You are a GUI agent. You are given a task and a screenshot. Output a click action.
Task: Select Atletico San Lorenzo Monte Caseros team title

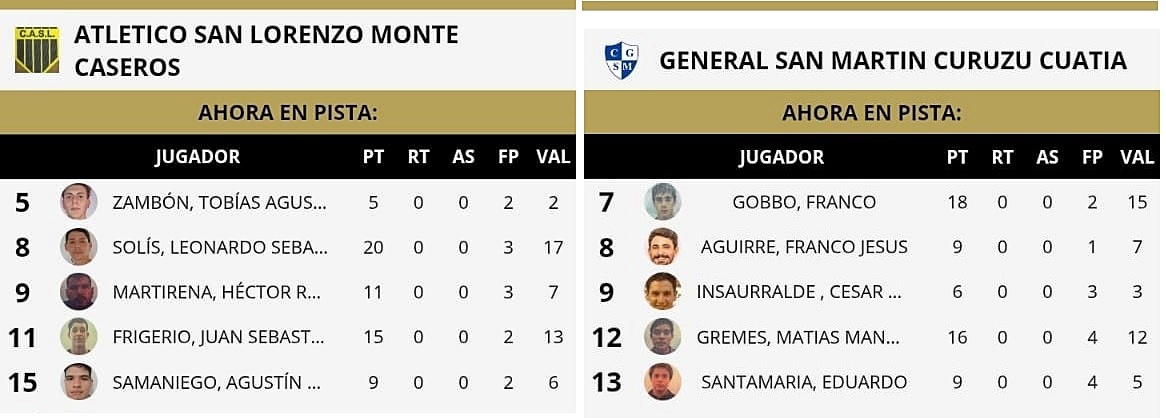(x=266, y=50)
